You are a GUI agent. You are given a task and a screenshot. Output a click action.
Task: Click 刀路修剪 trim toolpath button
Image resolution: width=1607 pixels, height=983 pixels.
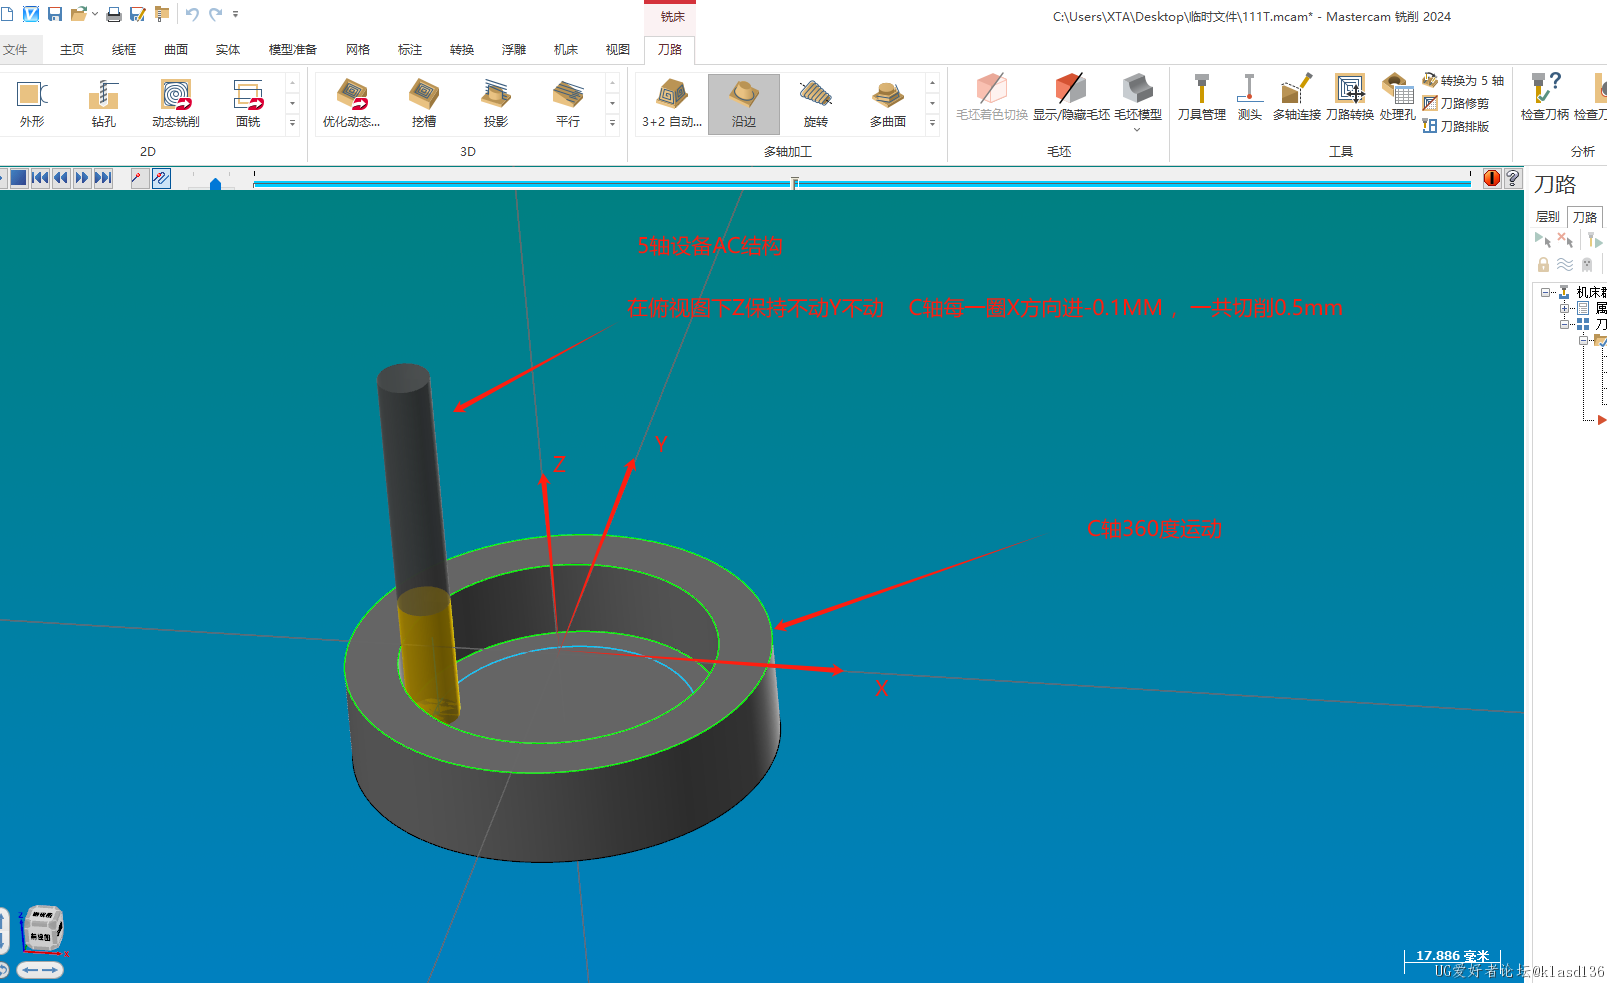[x=1456, y=103]
